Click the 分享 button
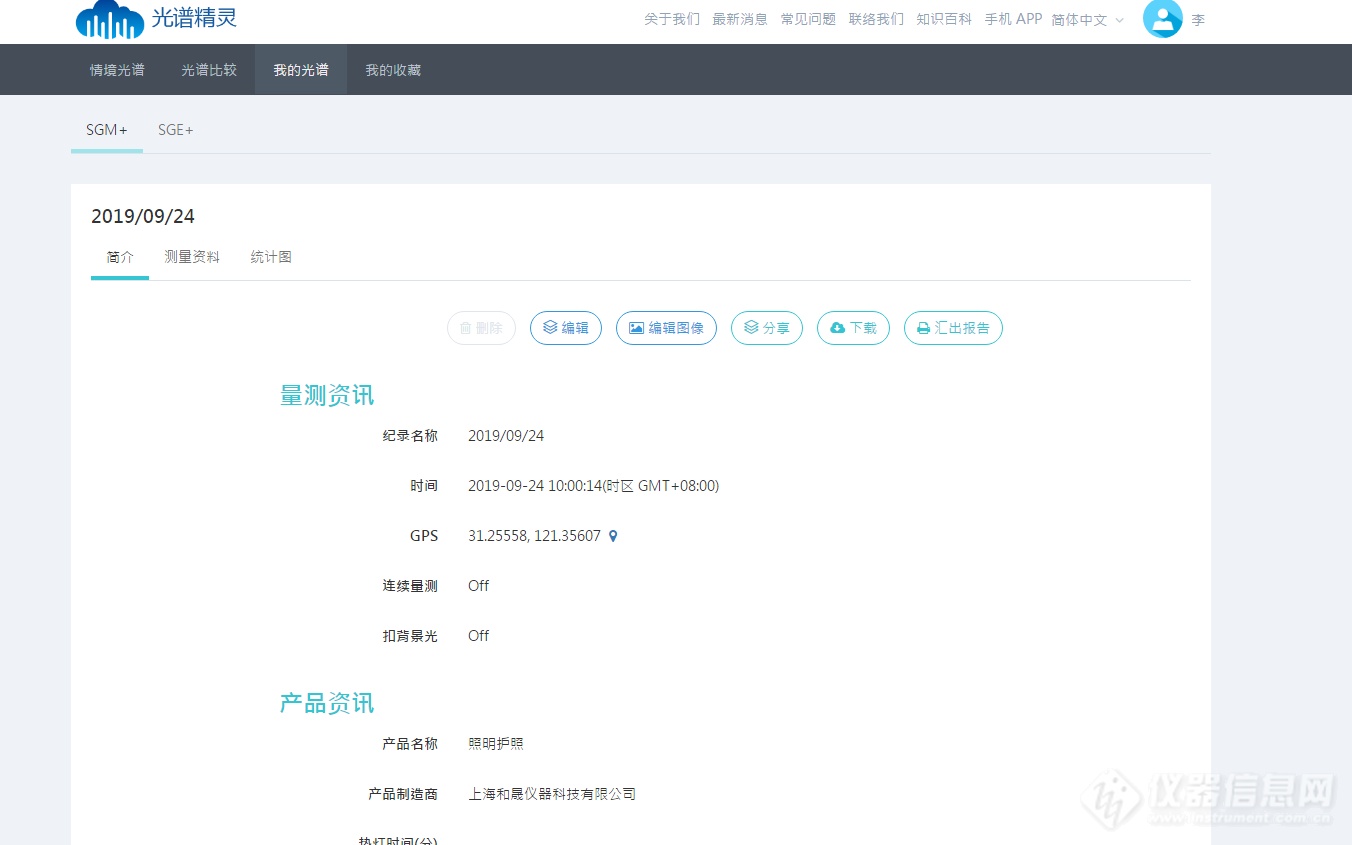1352x845 pixels. [767, 328]
